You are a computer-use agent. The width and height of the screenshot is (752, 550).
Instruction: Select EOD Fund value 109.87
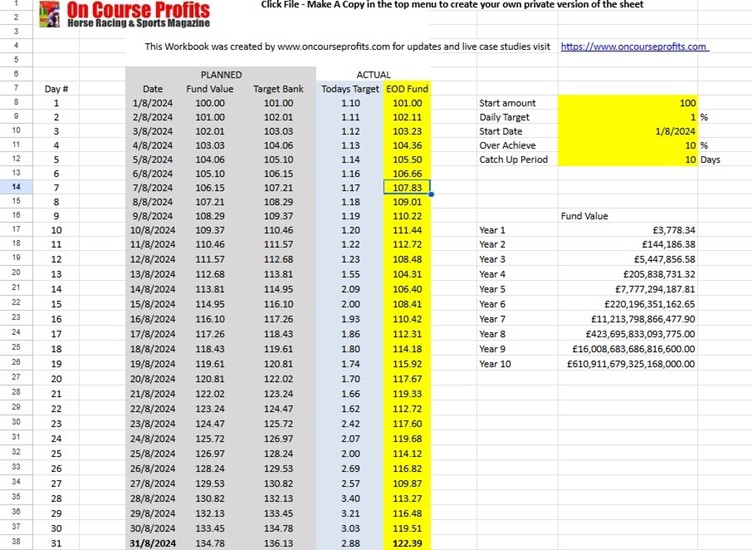[407, 483]
